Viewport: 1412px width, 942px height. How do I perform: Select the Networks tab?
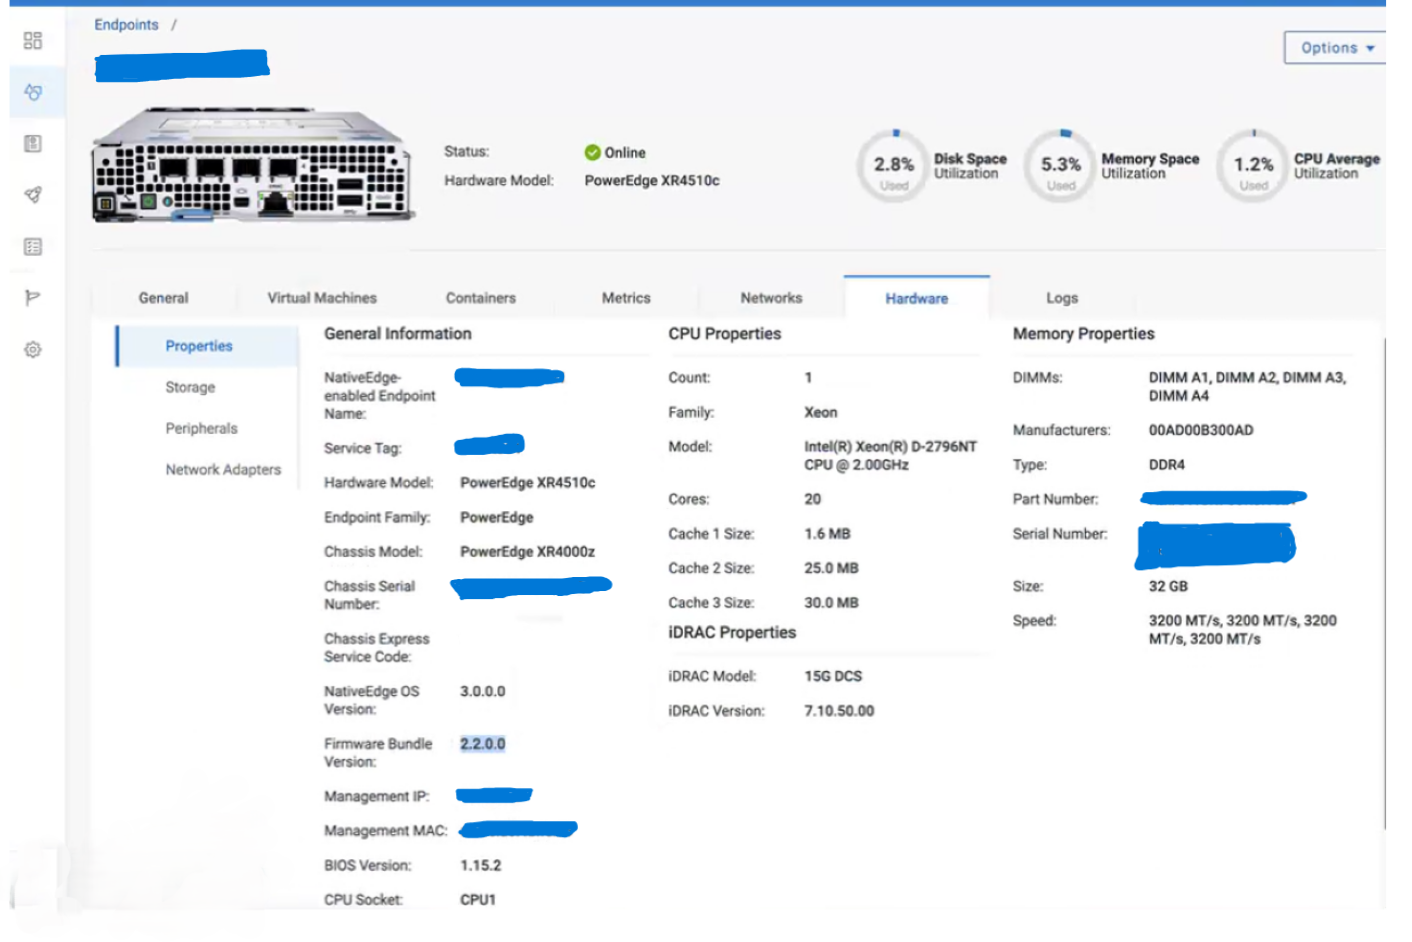click(771, 298)
